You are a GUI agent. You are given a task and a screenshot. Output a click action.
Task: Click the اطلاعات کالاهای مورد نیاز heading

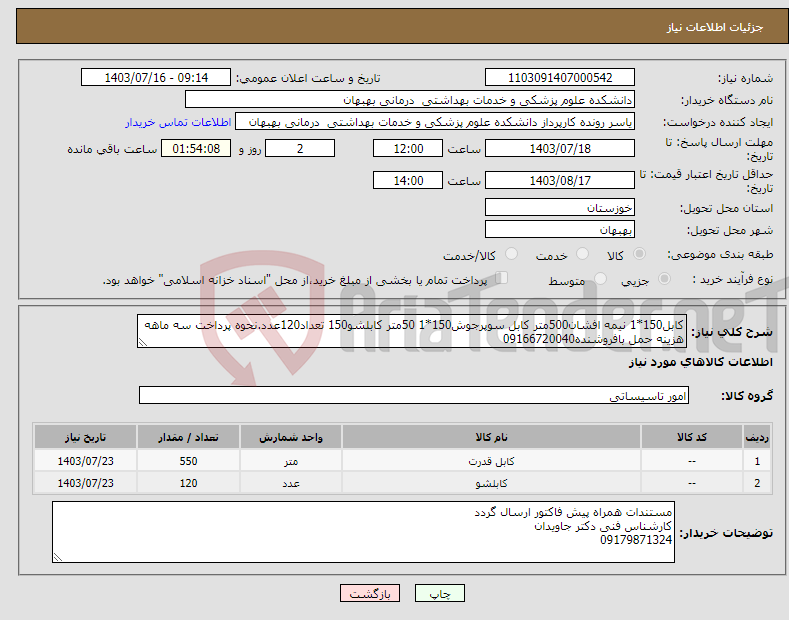coord(700,362)
